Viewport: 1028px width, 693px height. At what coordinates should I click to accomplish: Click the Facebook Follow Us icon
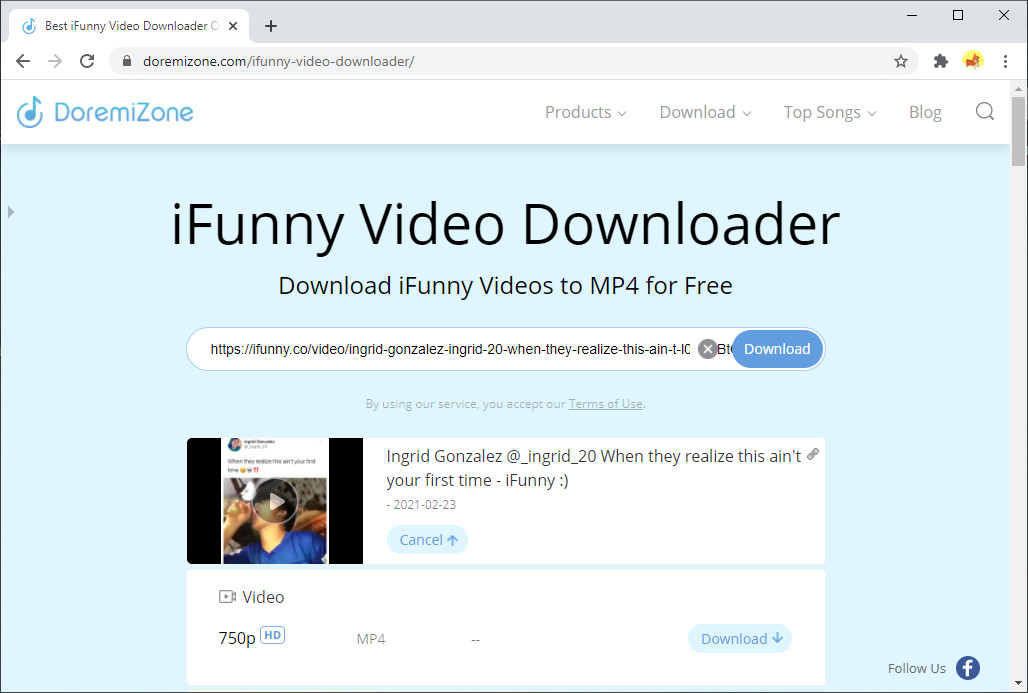pos(967,668)
